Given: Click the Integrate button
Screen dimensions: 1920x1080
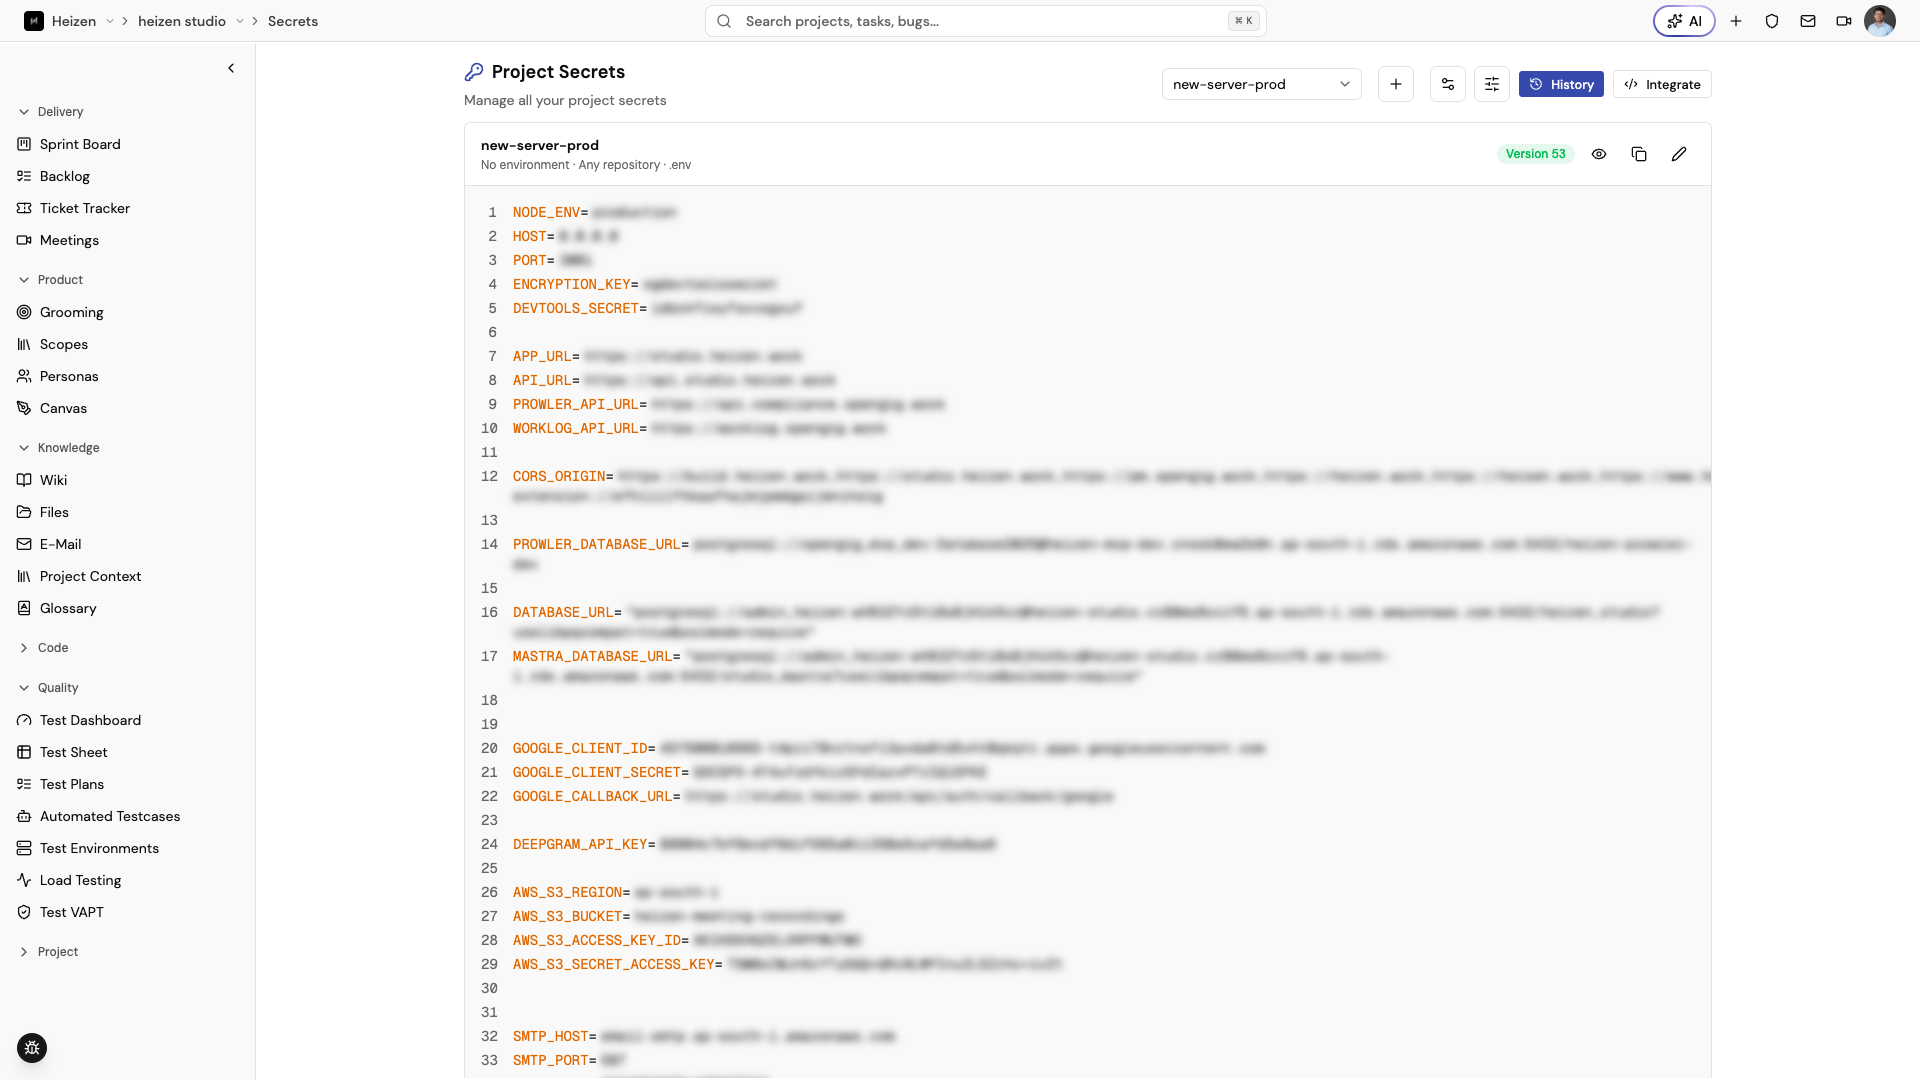Looking at the screenshot, I should [x=1662, y=84].
